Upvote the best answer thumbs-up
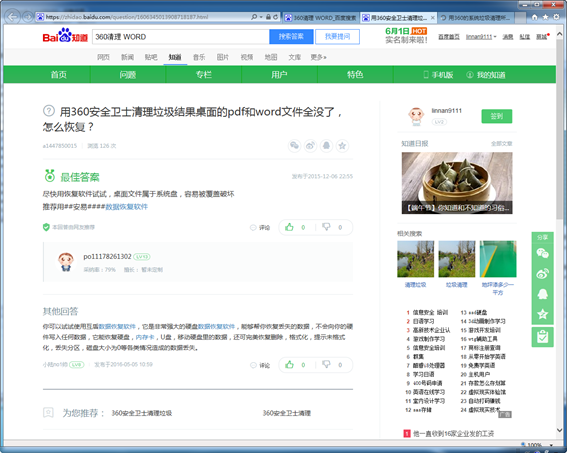 point(289,227)
